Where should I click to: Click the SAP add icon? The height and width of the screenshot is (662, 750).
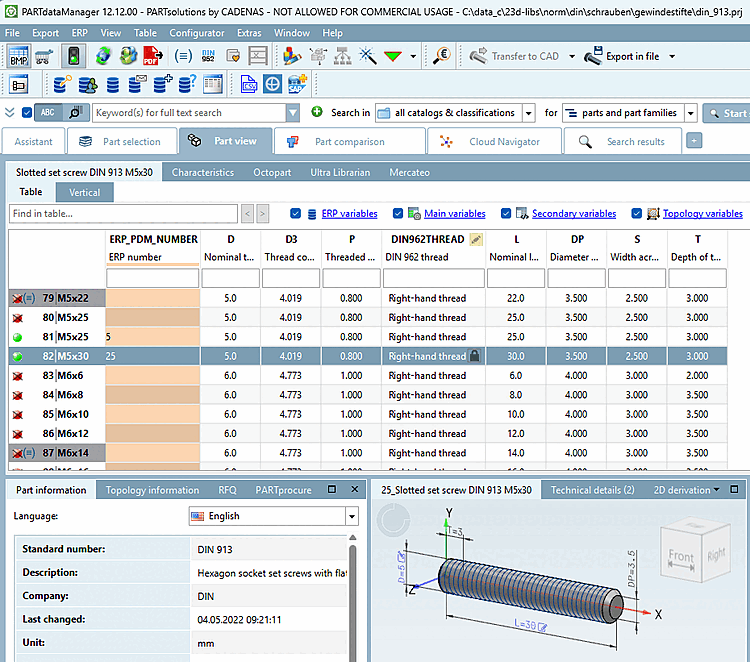tap(297, 85)
